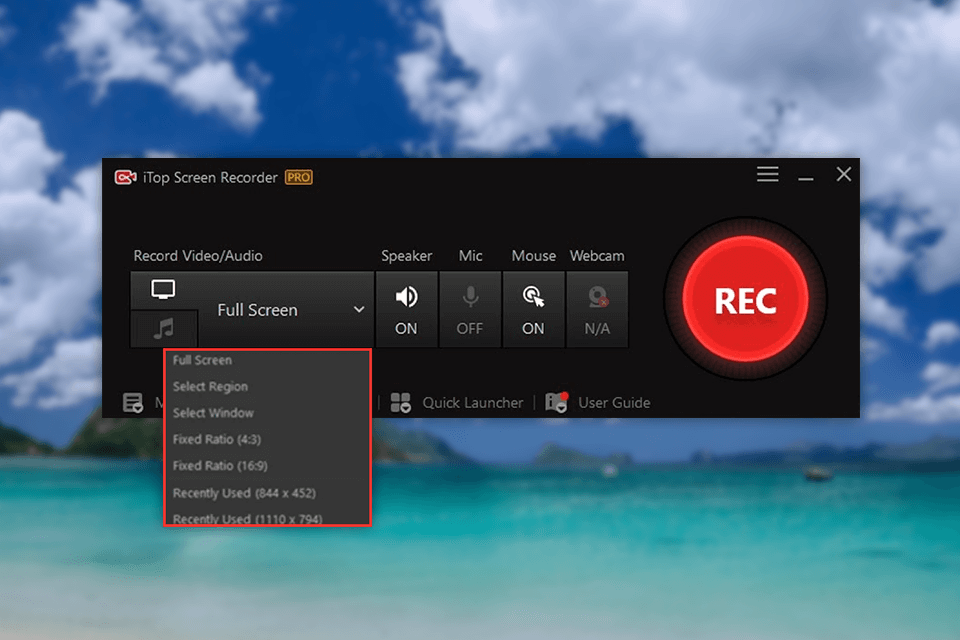Choose Select Region from the menu

pyautogui.click(x=211, y=386)
